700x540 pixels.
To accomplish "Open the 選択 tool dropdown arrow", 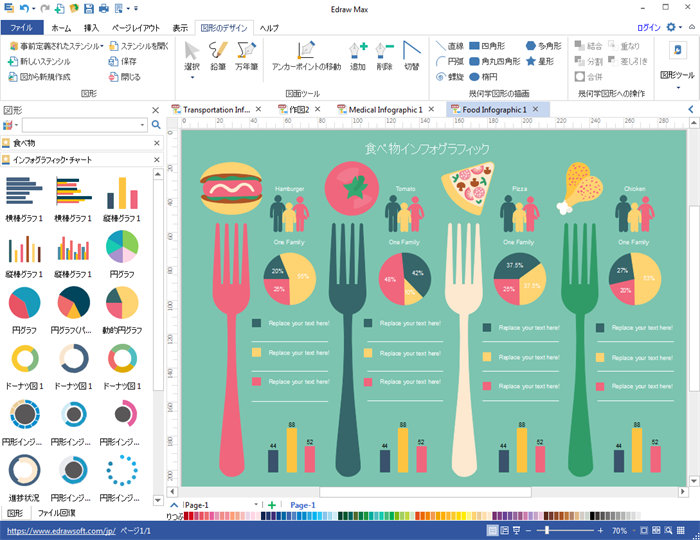I will pyautogui.click(x=192, y=78).
